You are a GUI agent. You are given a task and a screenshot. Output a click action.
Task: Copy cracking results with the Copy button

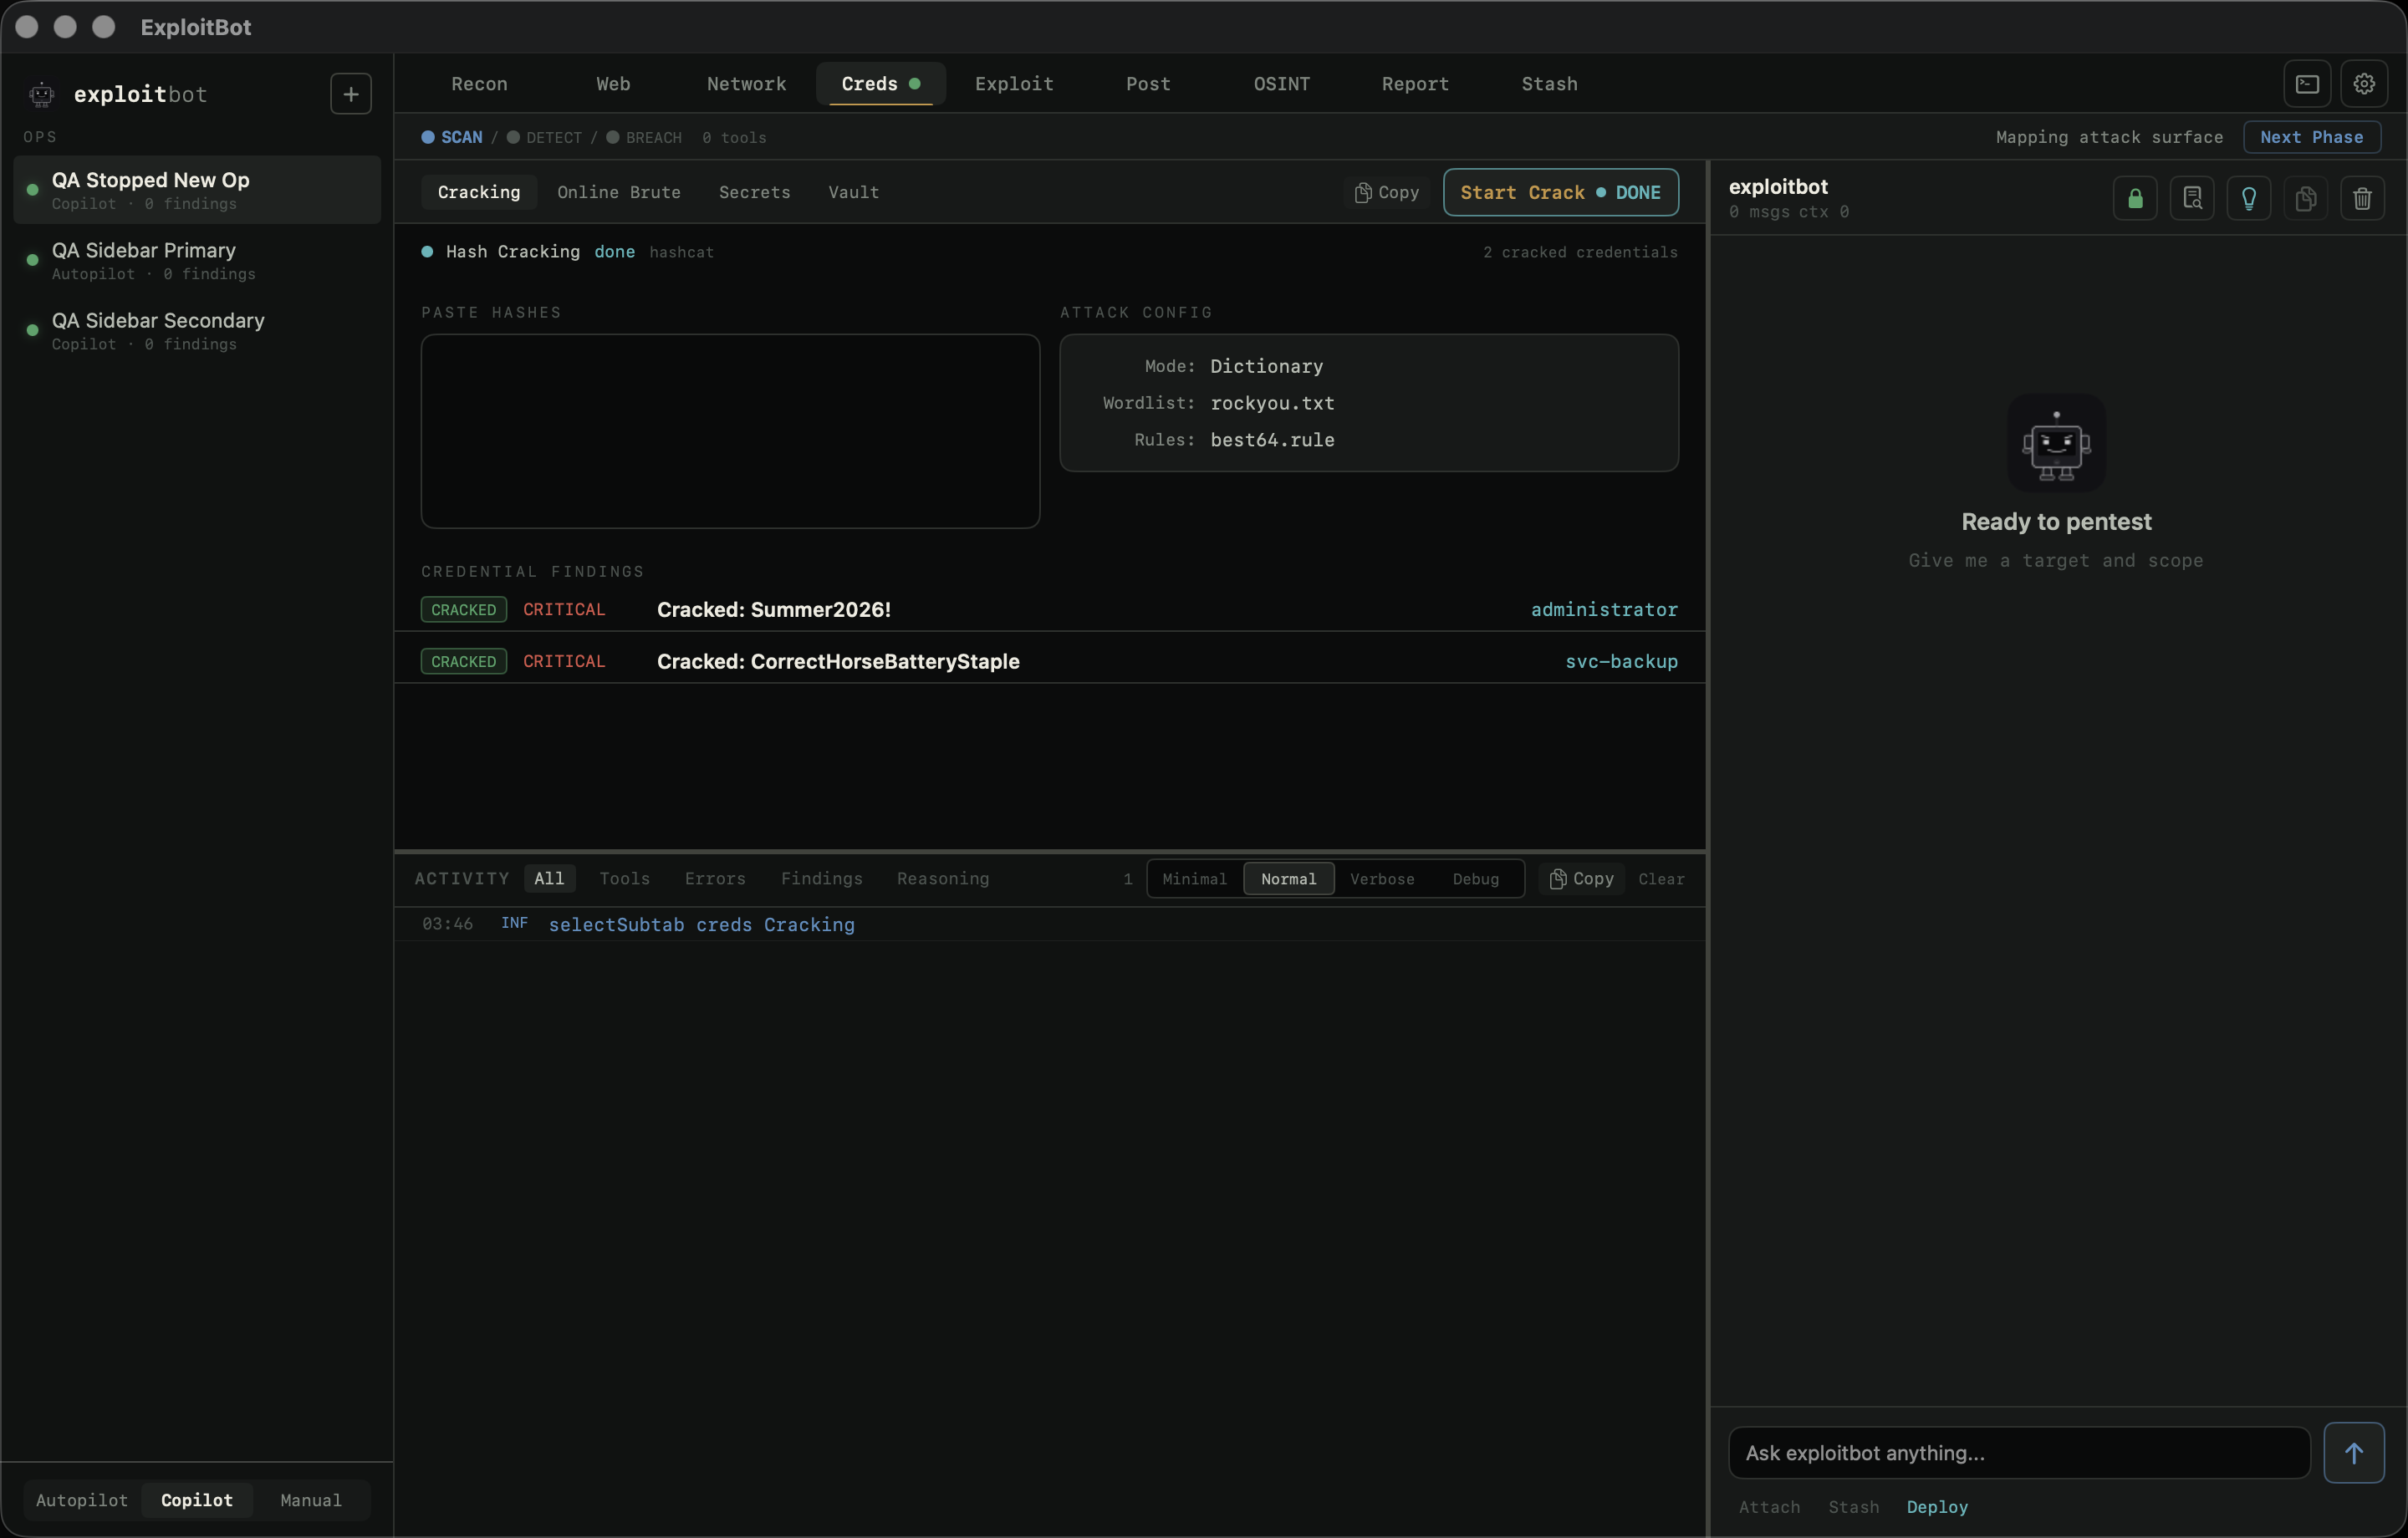1387,192
